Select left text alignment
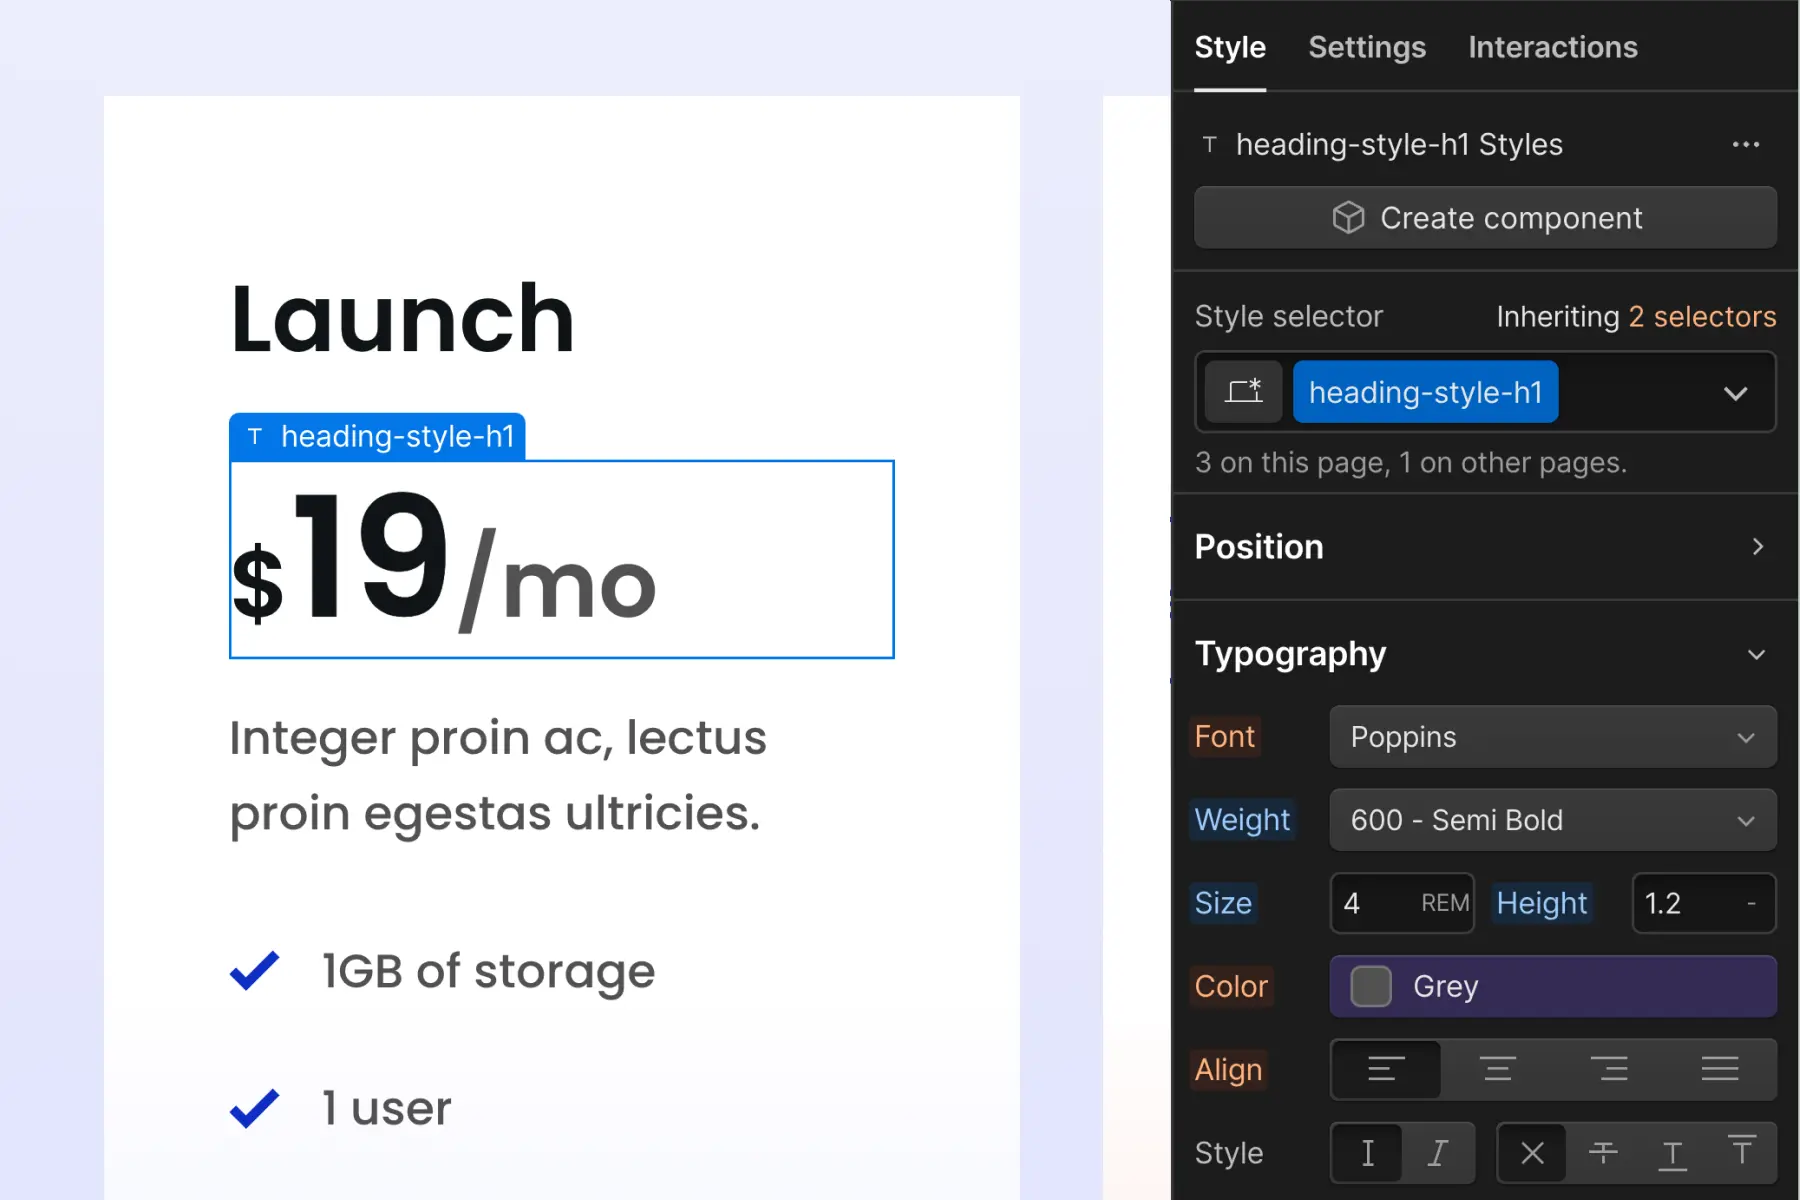Screen dimensions: 1800x1200 click(1386, 1069)
